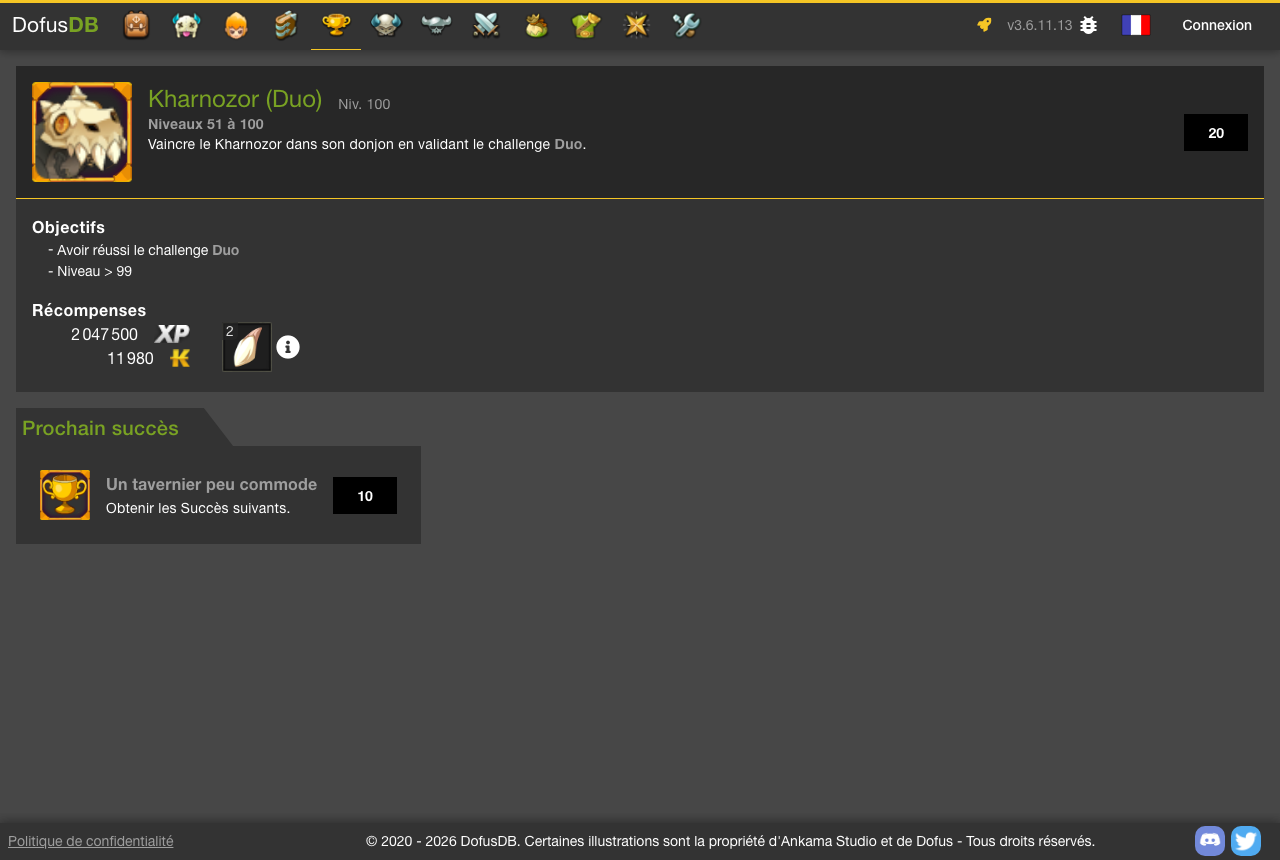Click the yellow rocket icon

(x=985, y=25)
